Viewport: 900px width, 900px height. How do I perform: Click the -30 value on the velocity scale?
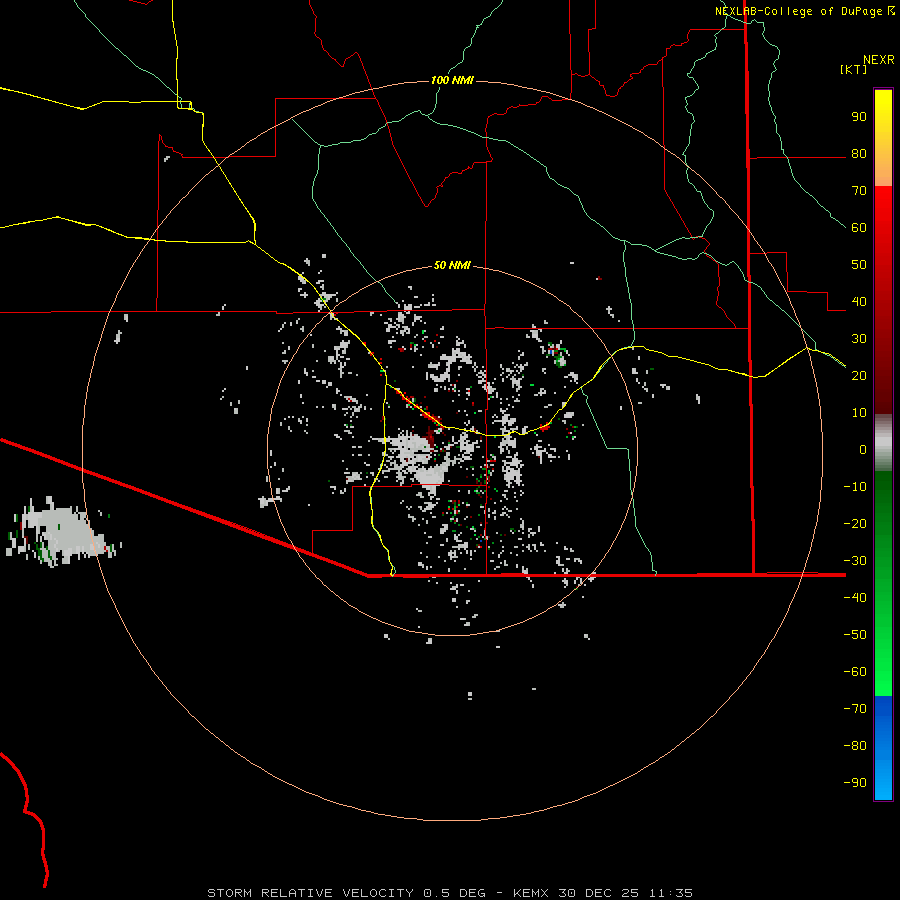click(x=855, y=561)
